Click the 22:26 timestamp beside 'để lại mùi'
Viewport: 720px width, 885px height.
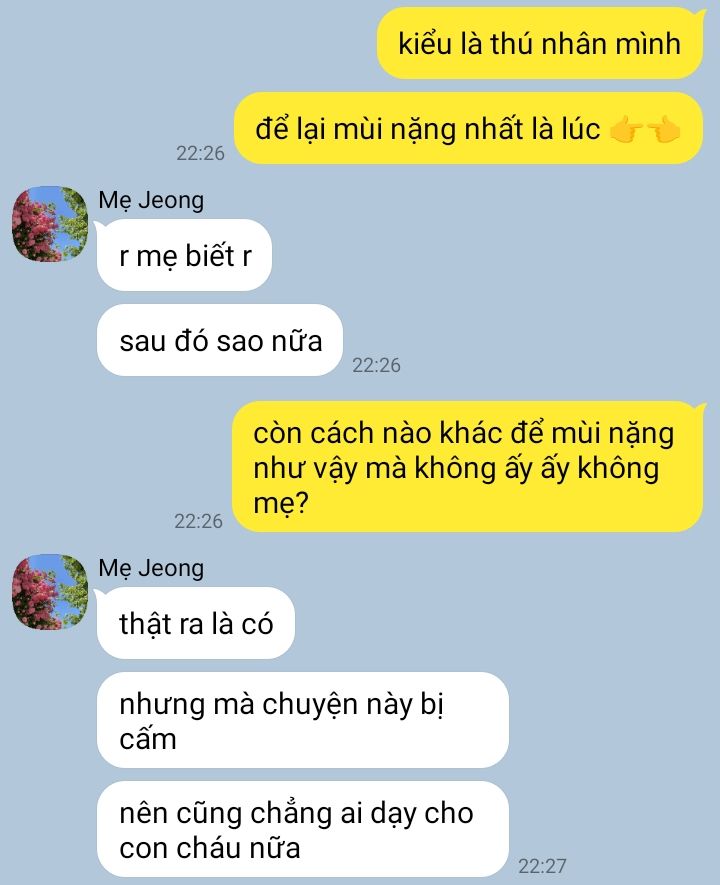(x=200, y=153)
